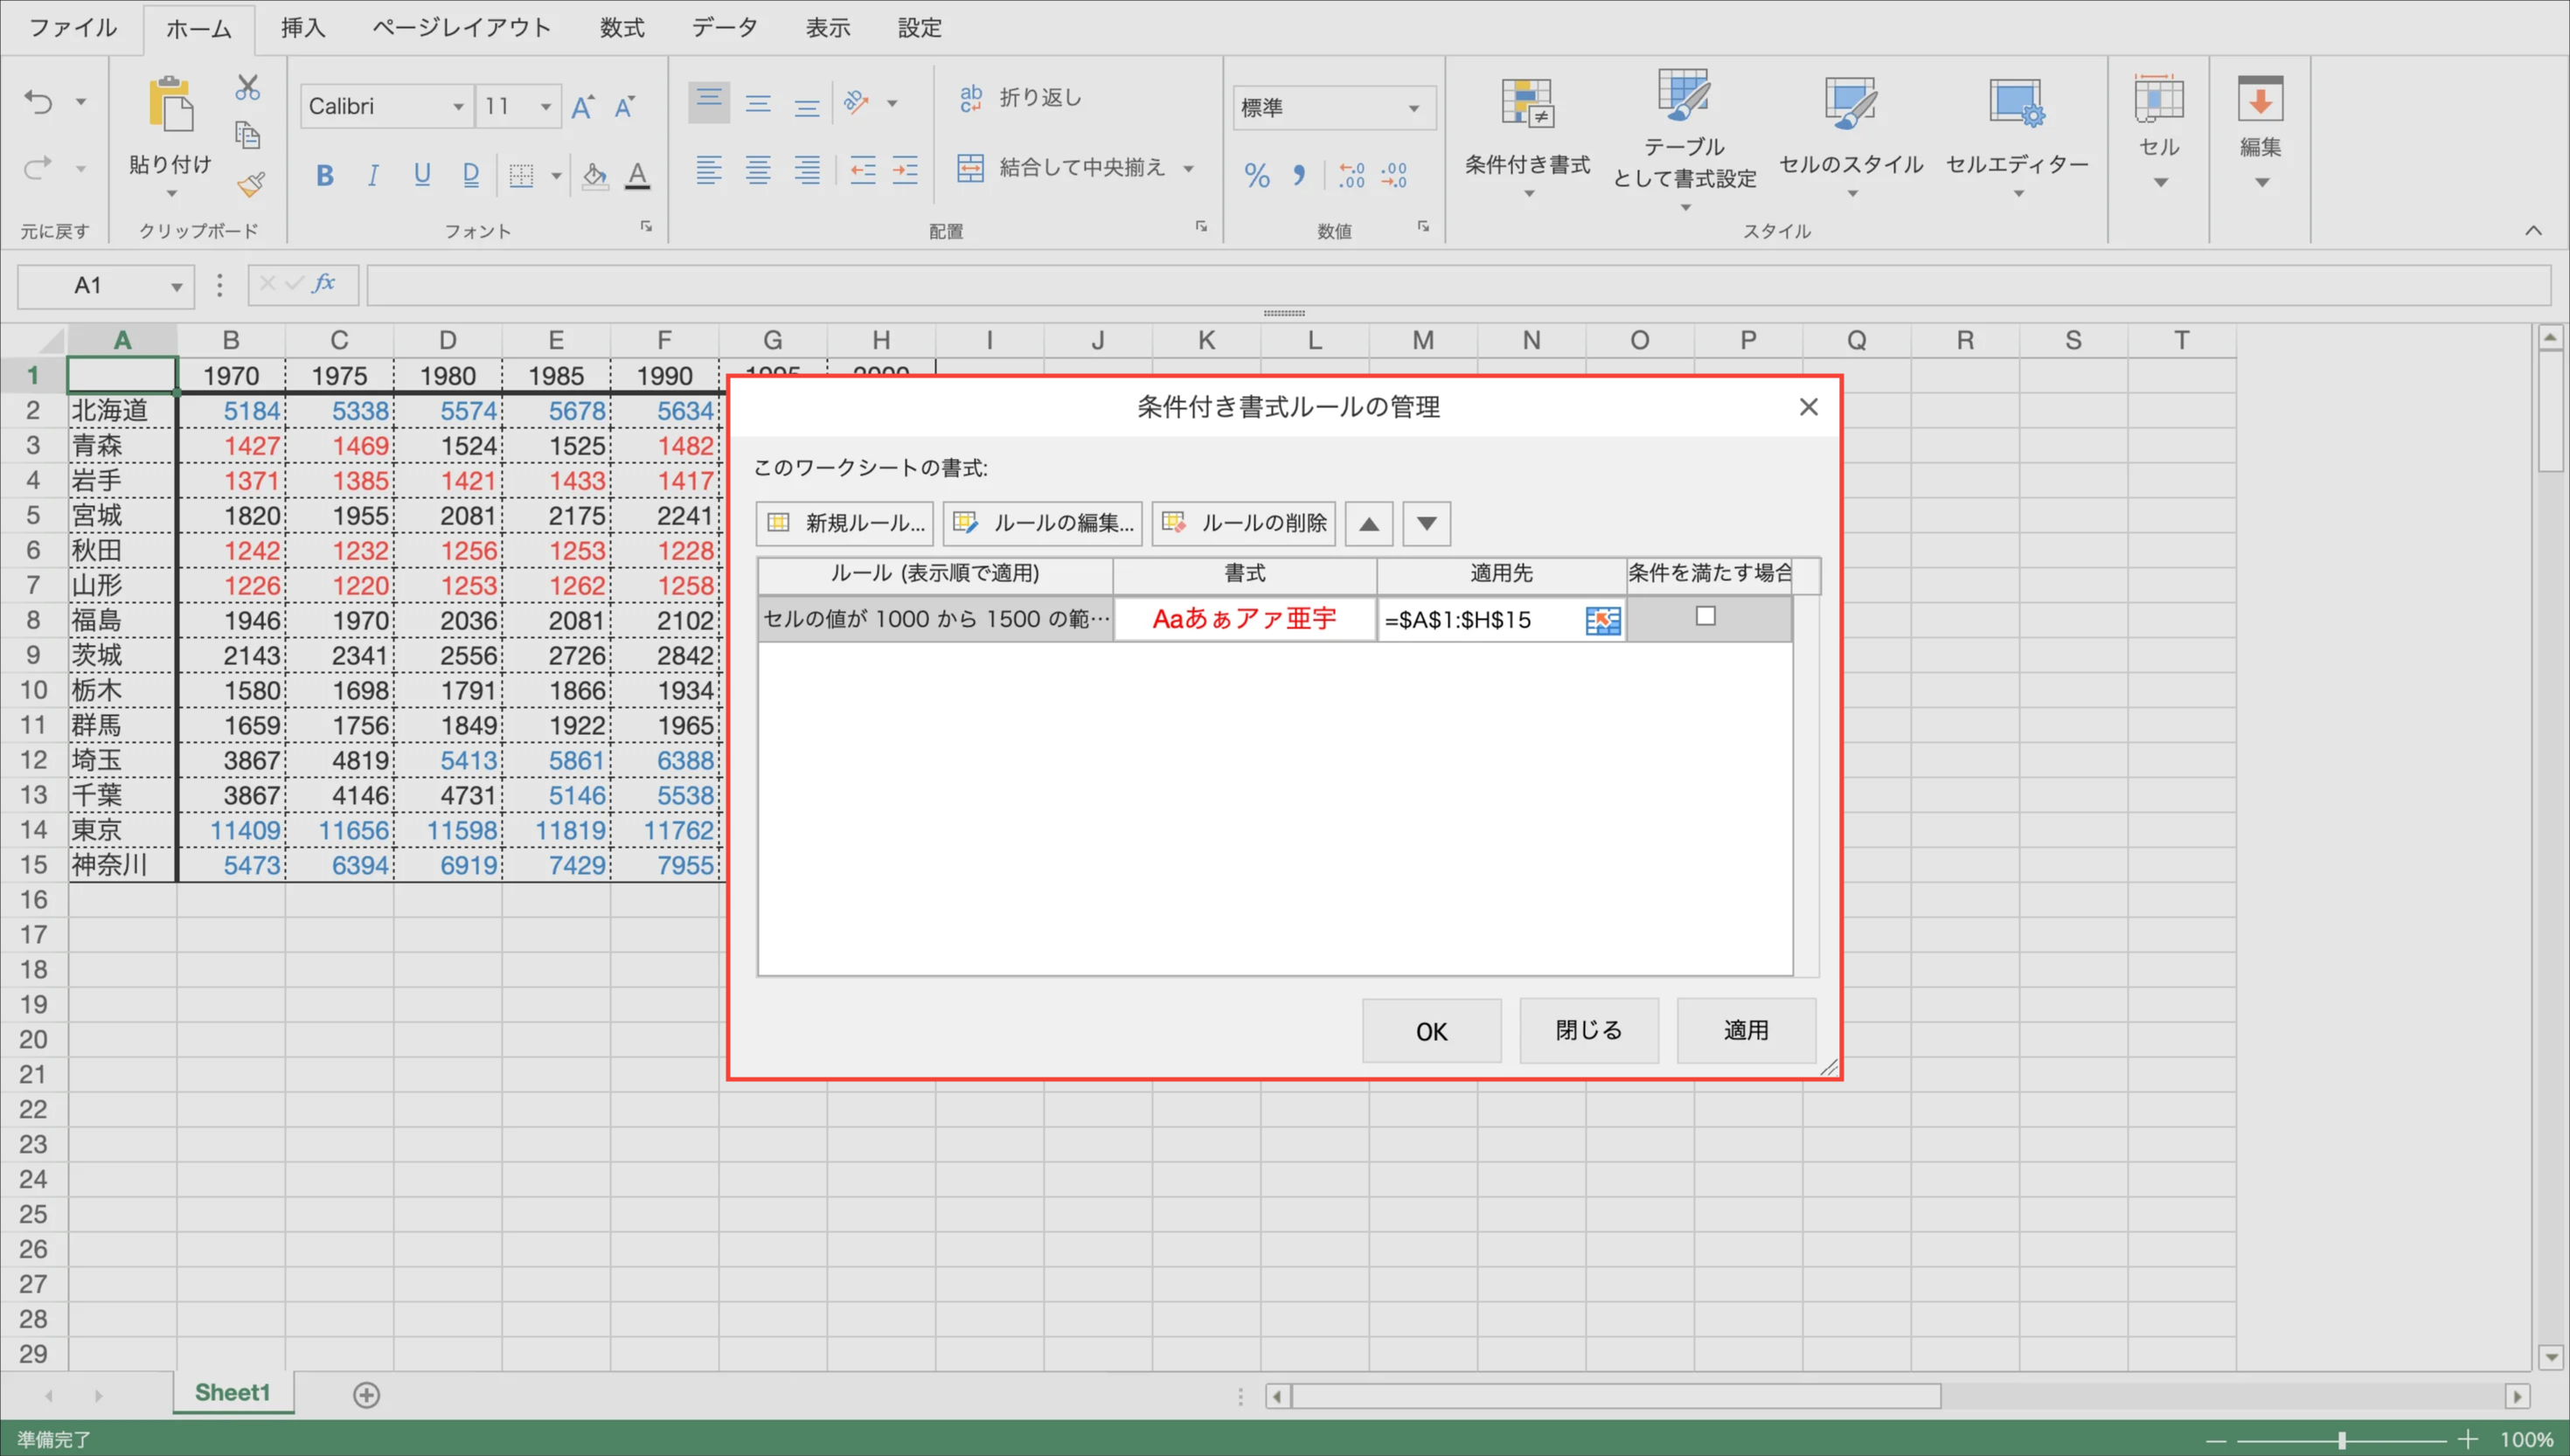The height and width of the screenshot is (1456, 2570).
Task: Click the undo arrow icon
Action: (38, 102)
